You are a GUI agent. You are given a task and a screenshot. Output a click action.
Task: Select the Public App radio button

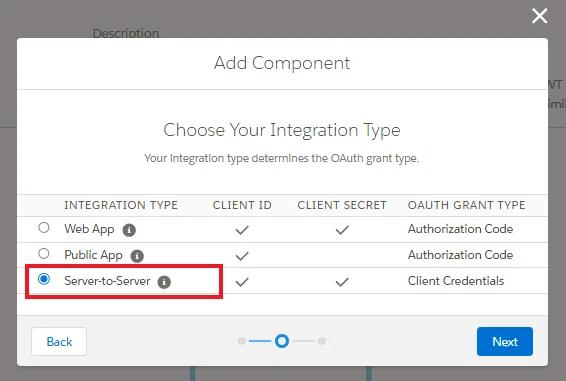[x=44, y=254]
